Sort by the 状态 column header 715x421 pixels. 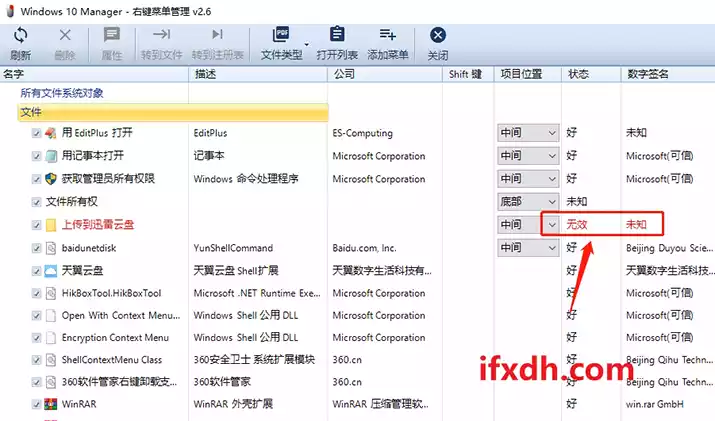591,74
